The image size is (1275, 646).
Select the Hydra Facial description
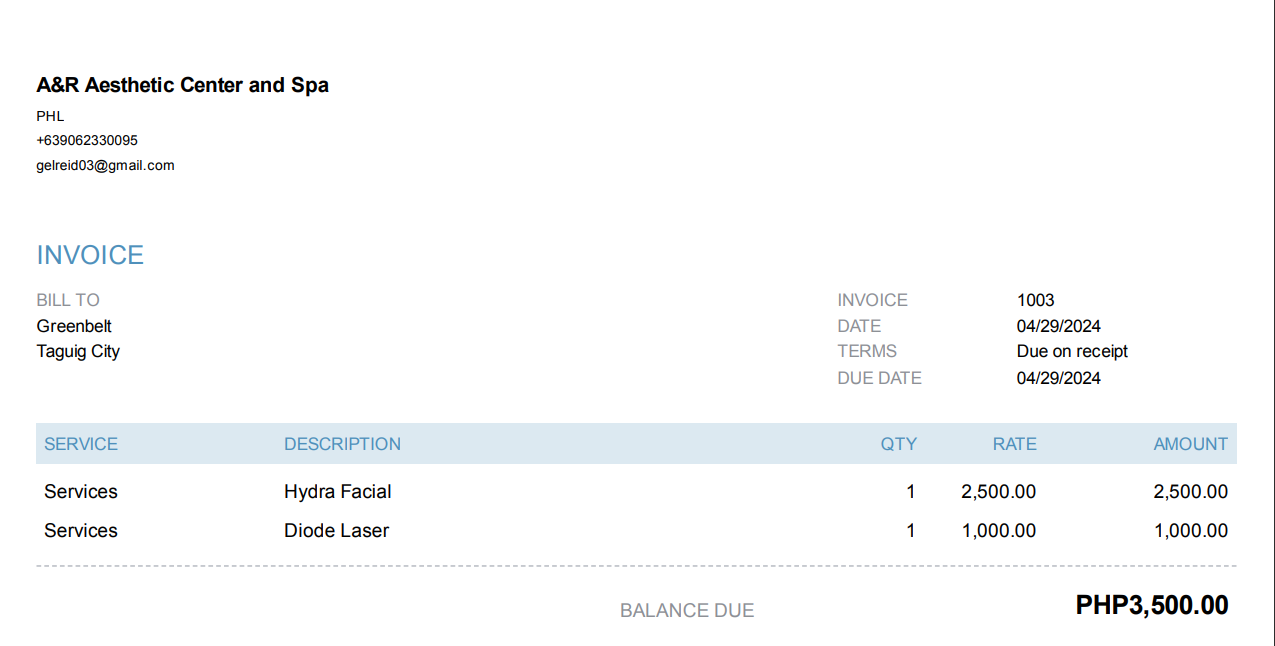pyautogui.click(x=337, y=492)
